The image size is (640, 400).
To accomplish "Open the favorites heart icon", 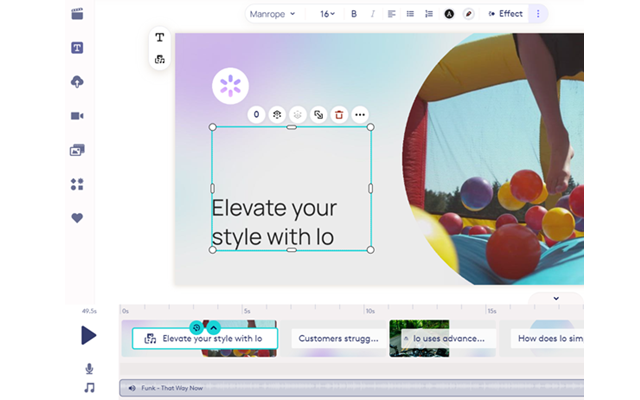I will 77,218.
